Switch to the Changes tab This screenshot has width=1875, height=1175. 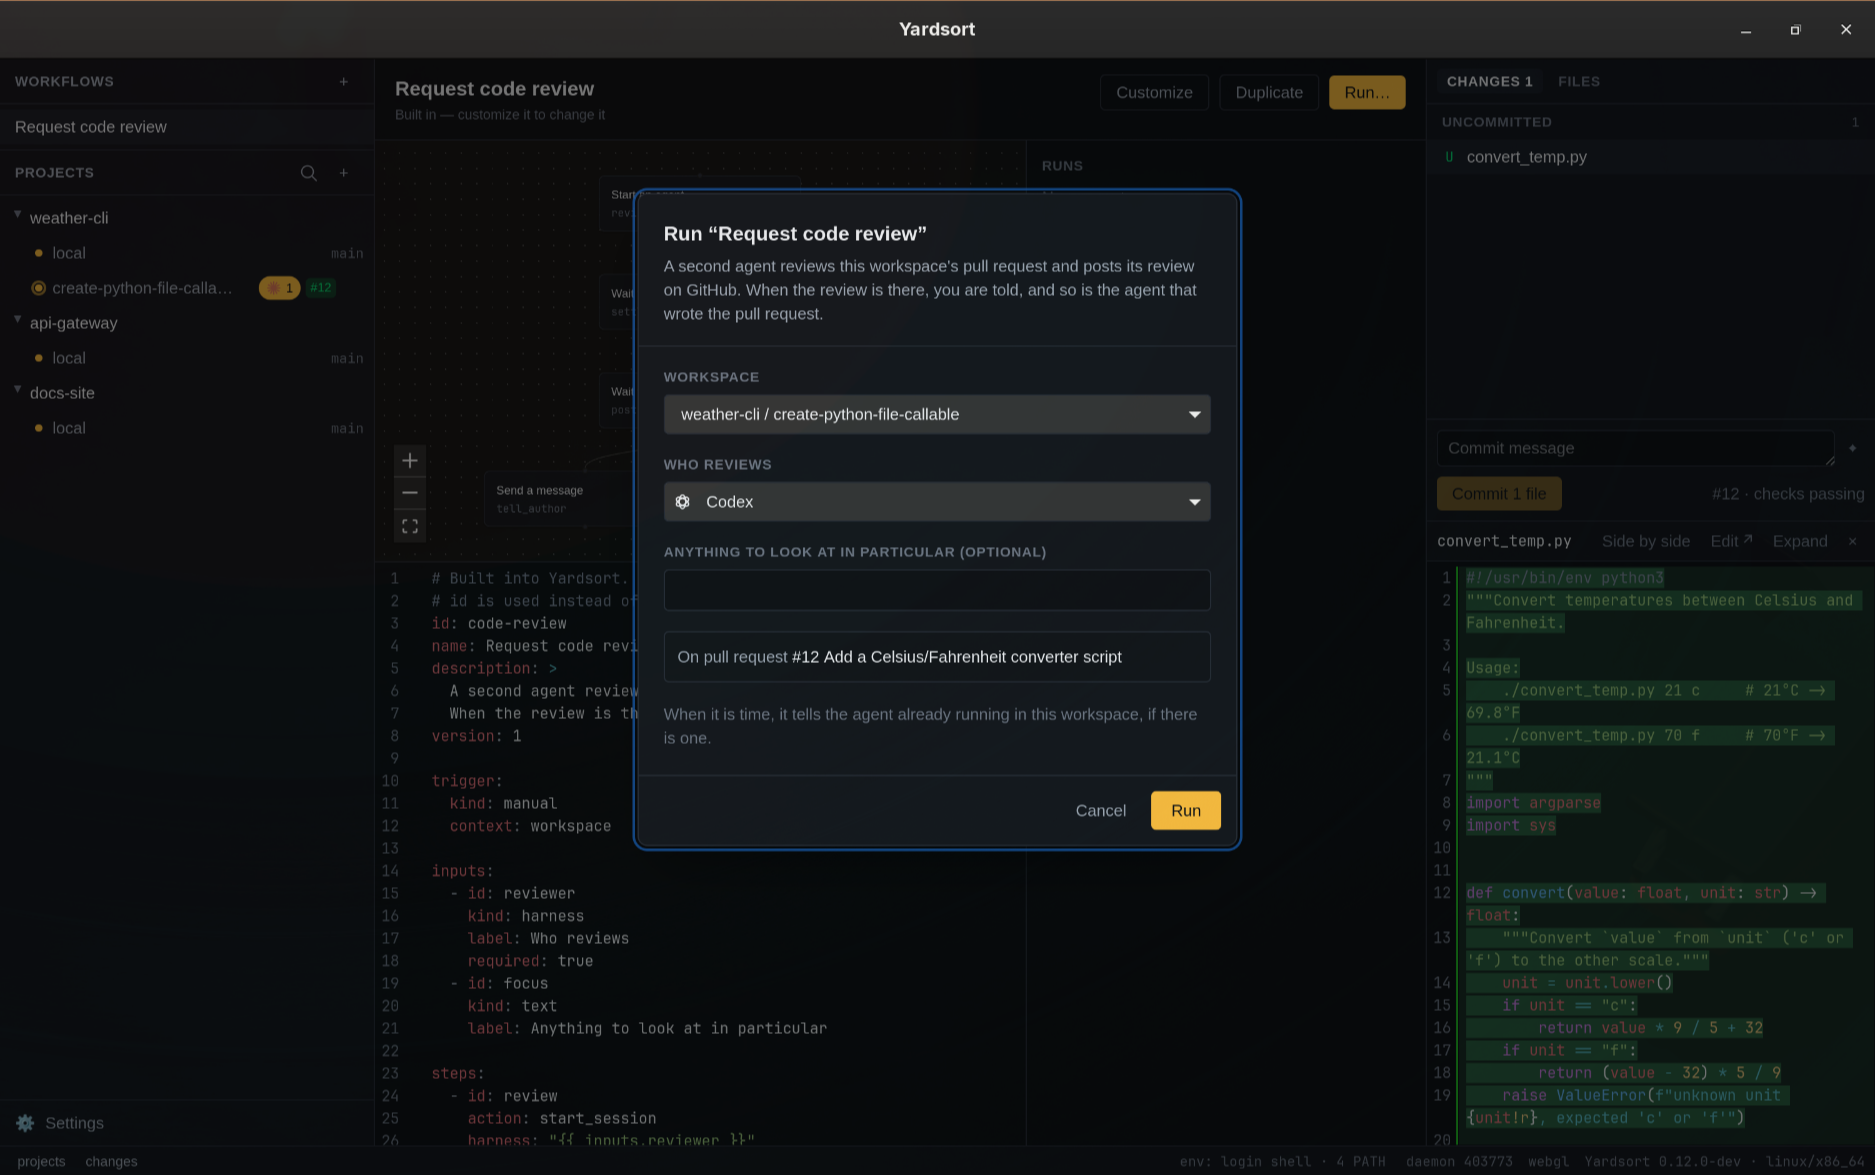(1489, 82)
